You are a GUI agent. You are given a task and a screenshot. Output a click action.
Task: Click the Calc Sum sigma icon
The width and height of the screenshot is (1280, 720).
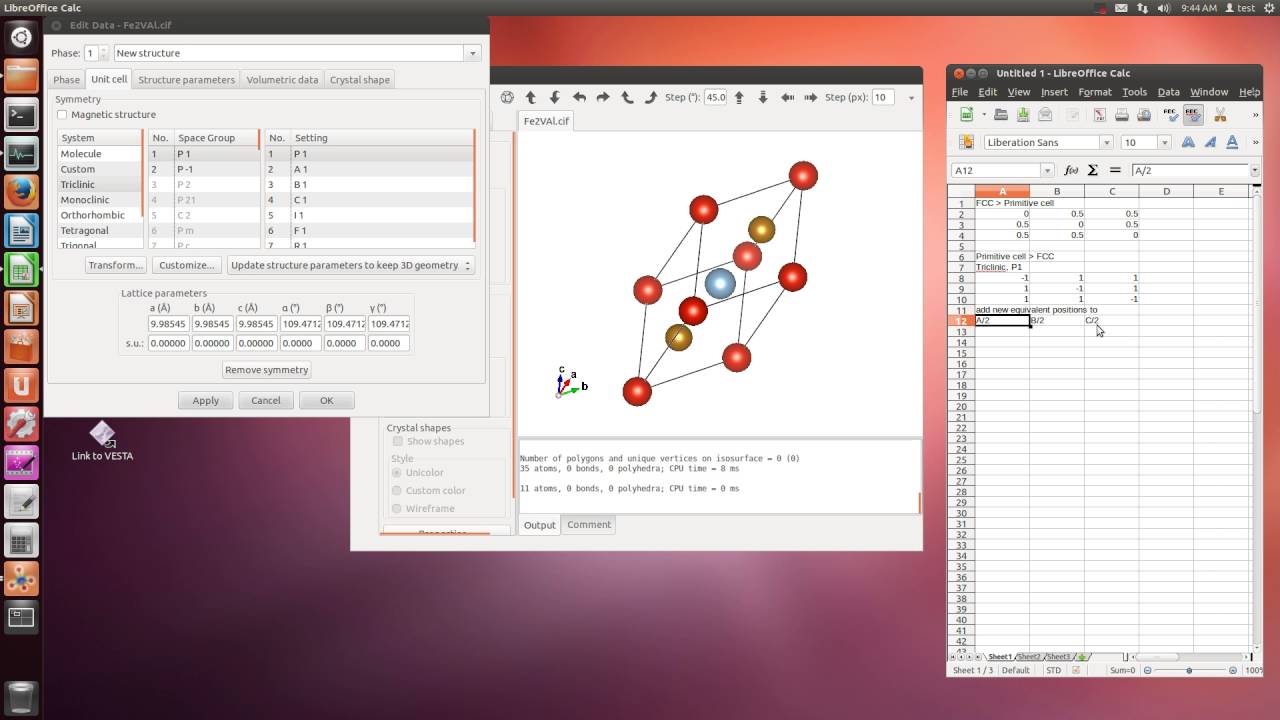click(x=1093, y=170)
